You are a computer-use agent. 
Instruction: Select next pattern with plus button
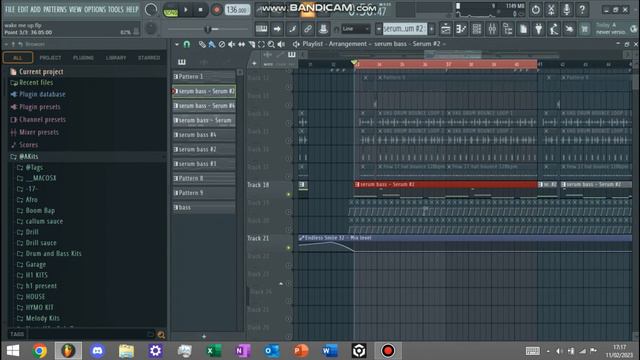[431, 29]
